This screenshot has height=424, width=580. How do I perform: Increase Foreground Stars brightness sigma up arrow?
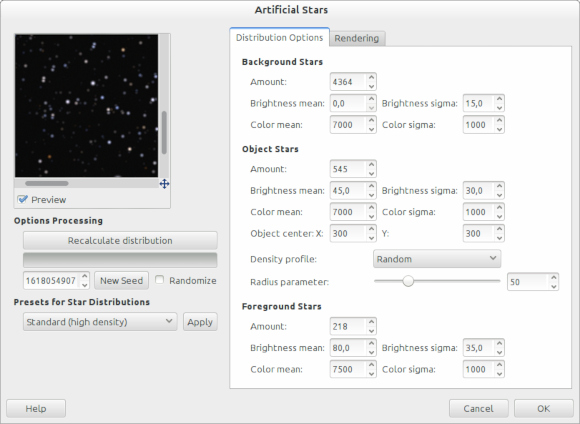[x=499, y=343]
